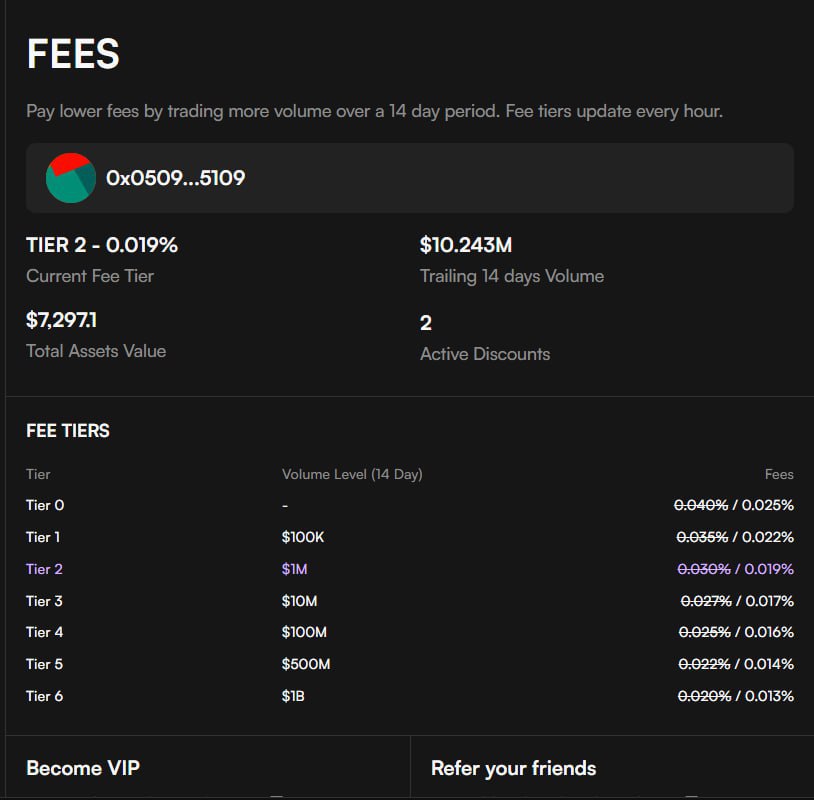Screen dimensions: 814x800
Task: Open the Refer your friends section
Action: 513,768
